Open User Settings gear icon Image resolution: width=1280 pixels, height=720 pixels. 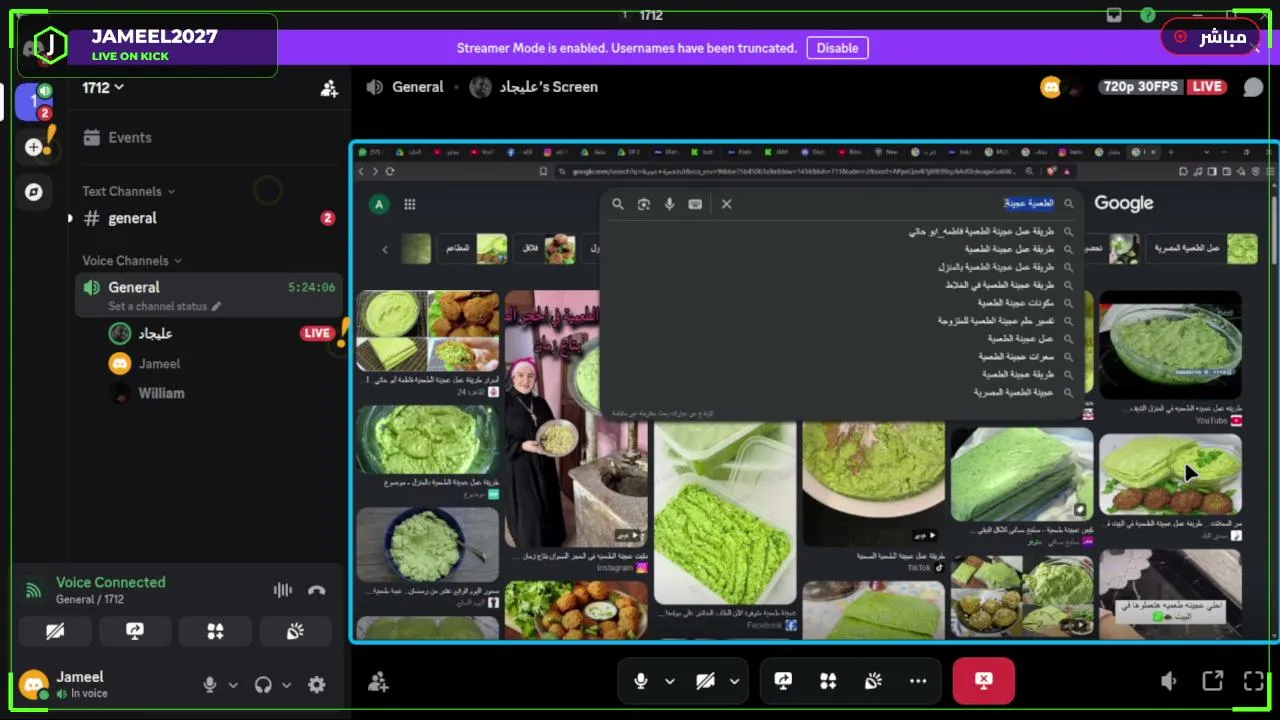pos(317,685)
